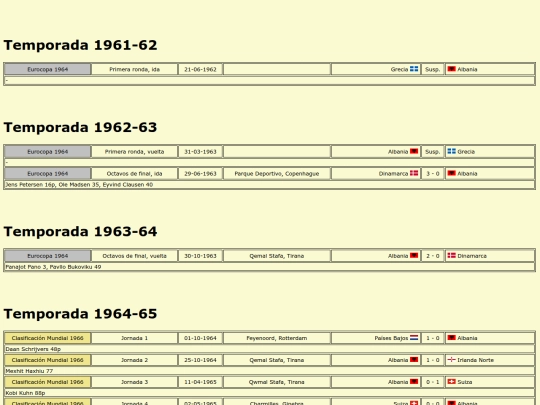This screenshot has width=540, height=405.
Task: Click the Albania flag in the Jornada 3 row
Action: (414, 382)
